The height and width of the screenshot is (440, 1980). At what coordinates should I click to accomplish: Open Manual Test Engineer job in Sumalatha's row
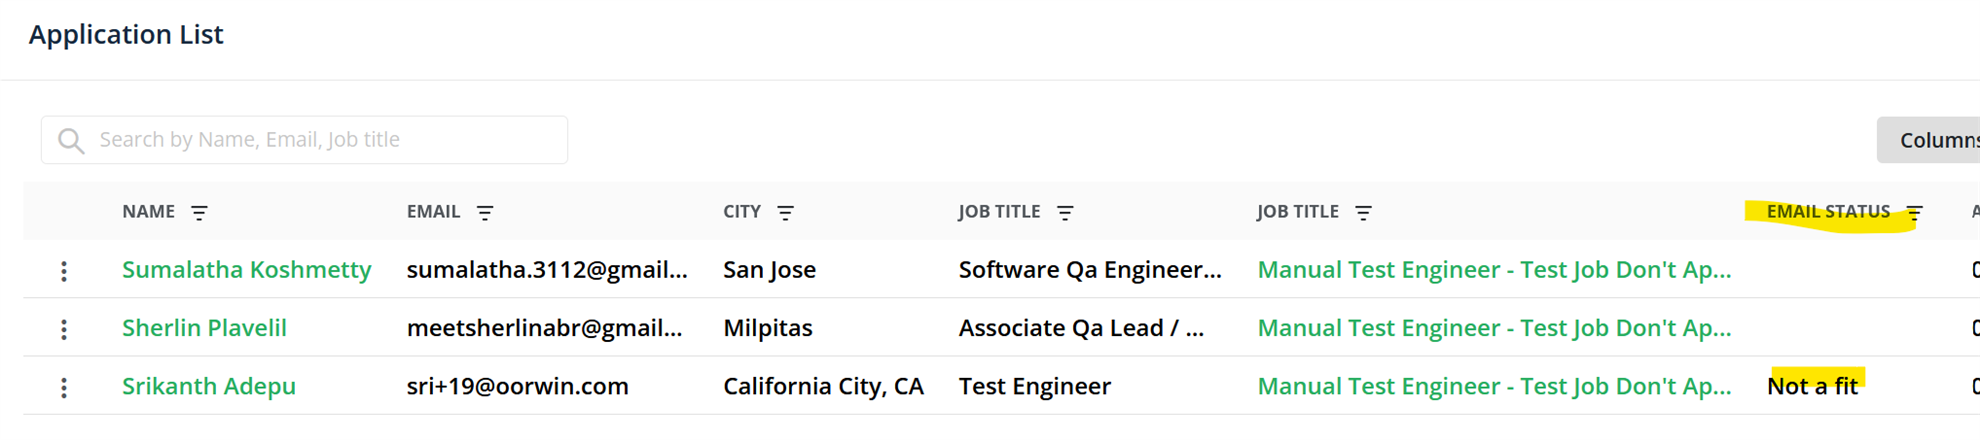pos(1494,270)
